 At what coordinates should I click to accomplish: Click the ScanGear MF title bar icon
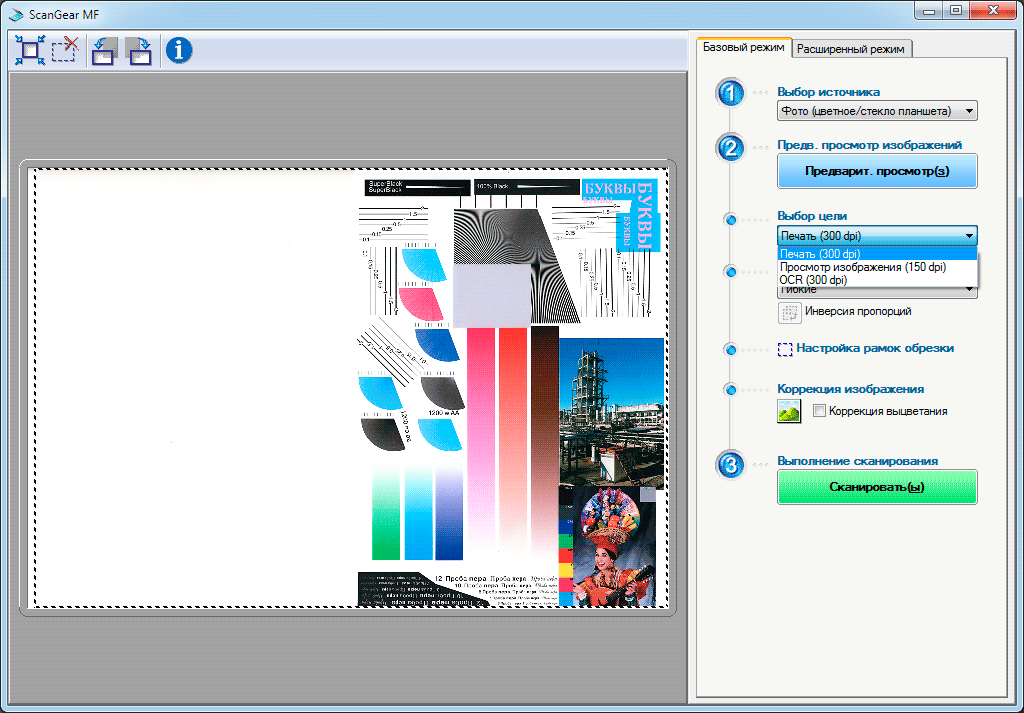point(15,13)
